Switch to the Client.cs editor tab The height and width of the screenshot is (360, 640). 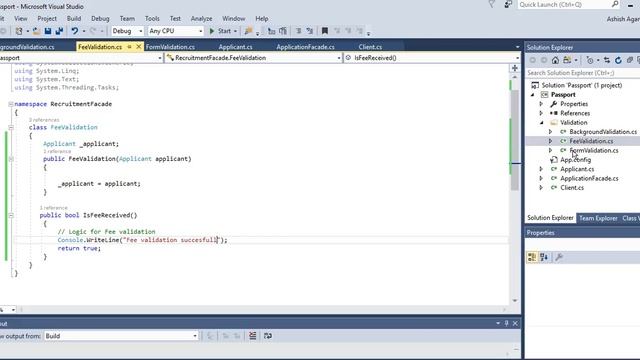click(370, 47)
